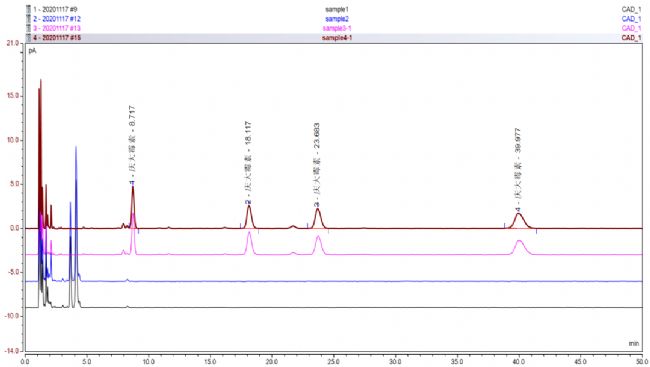650x367 pixels.
Task: Click the CAD_1 channel label for sample4-1
Action: tap(631, 38)
